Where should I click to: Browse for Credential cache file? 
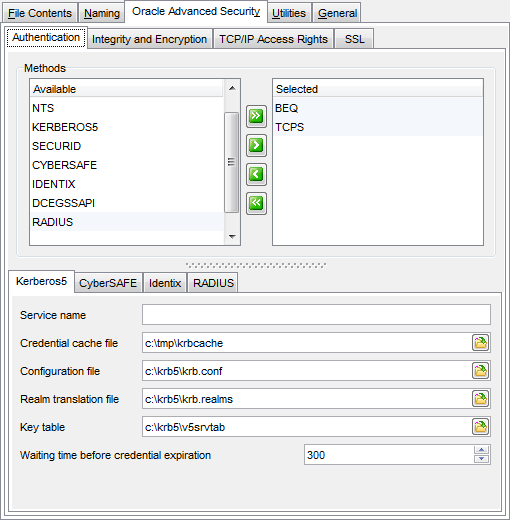coord(480,343)
